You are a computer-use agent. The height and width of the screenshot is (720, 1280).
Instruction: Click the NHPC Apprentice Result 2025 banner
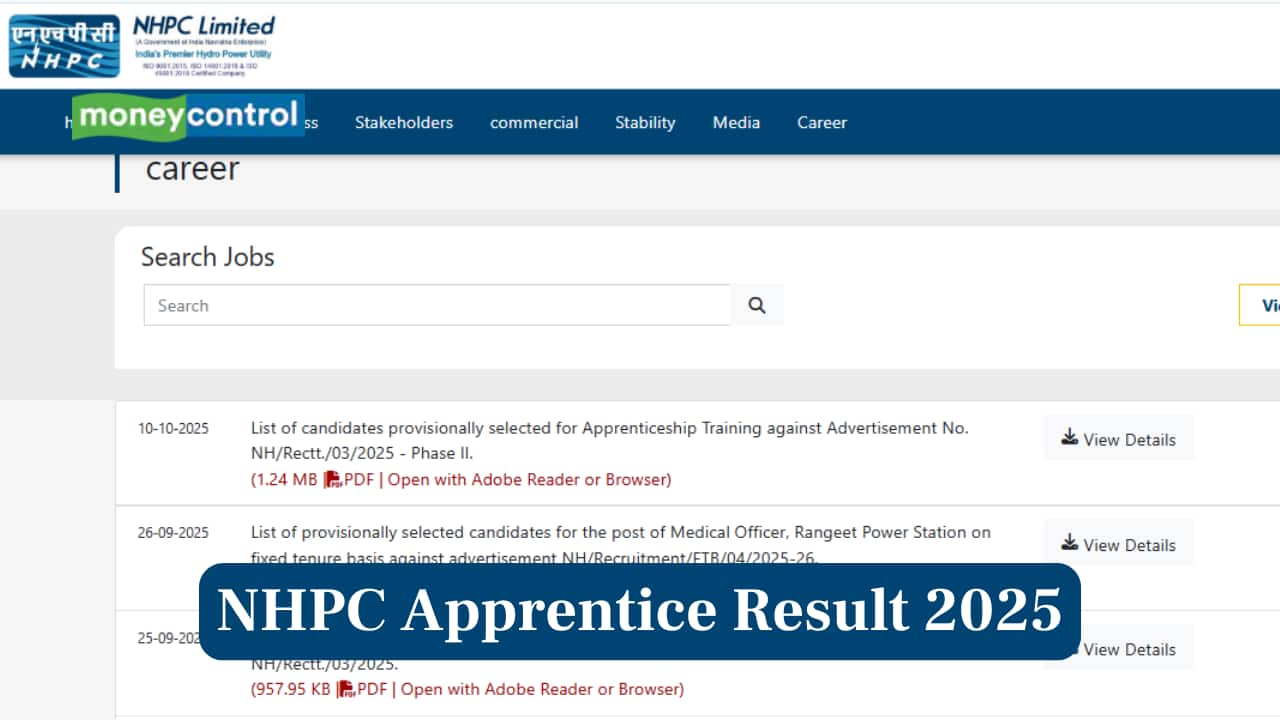[639, 611]
